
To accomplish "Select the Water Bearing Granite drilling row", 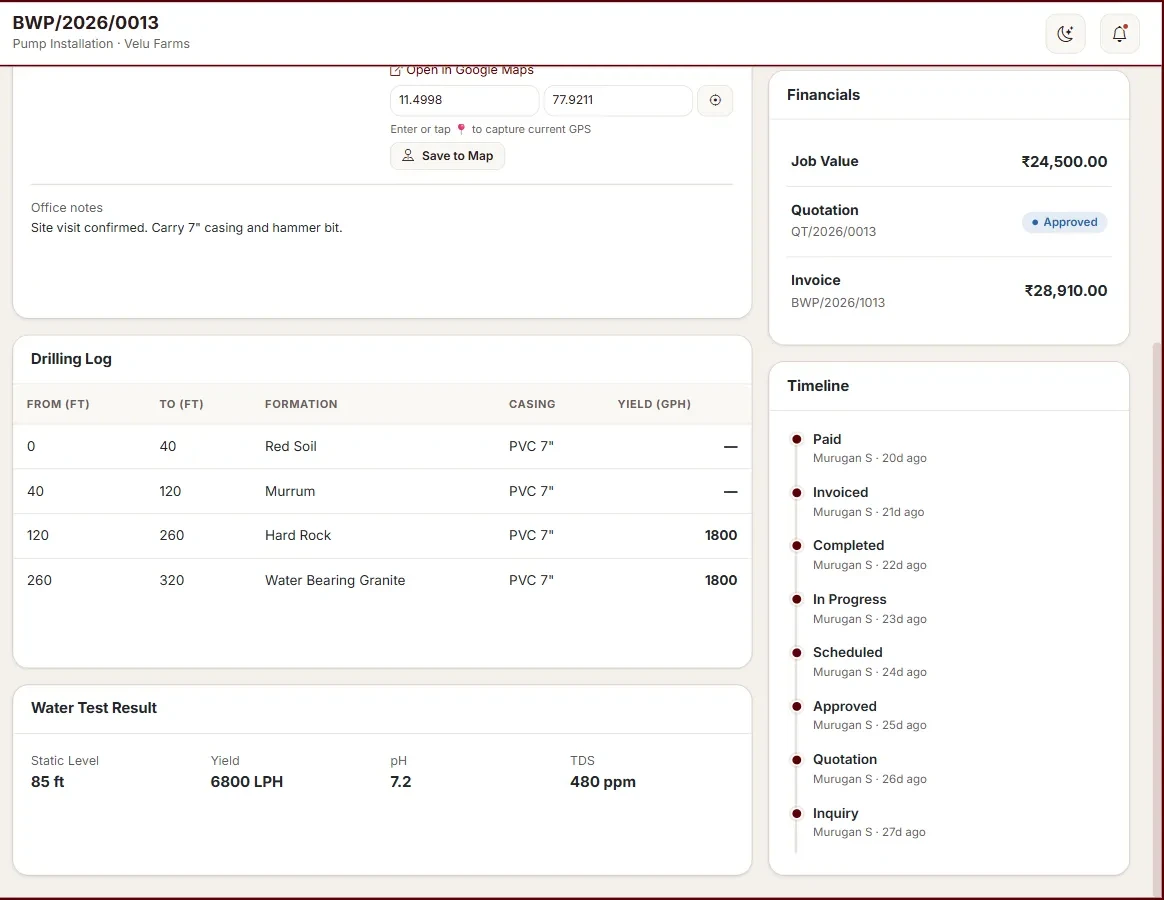I will click(x=382, y=581).
